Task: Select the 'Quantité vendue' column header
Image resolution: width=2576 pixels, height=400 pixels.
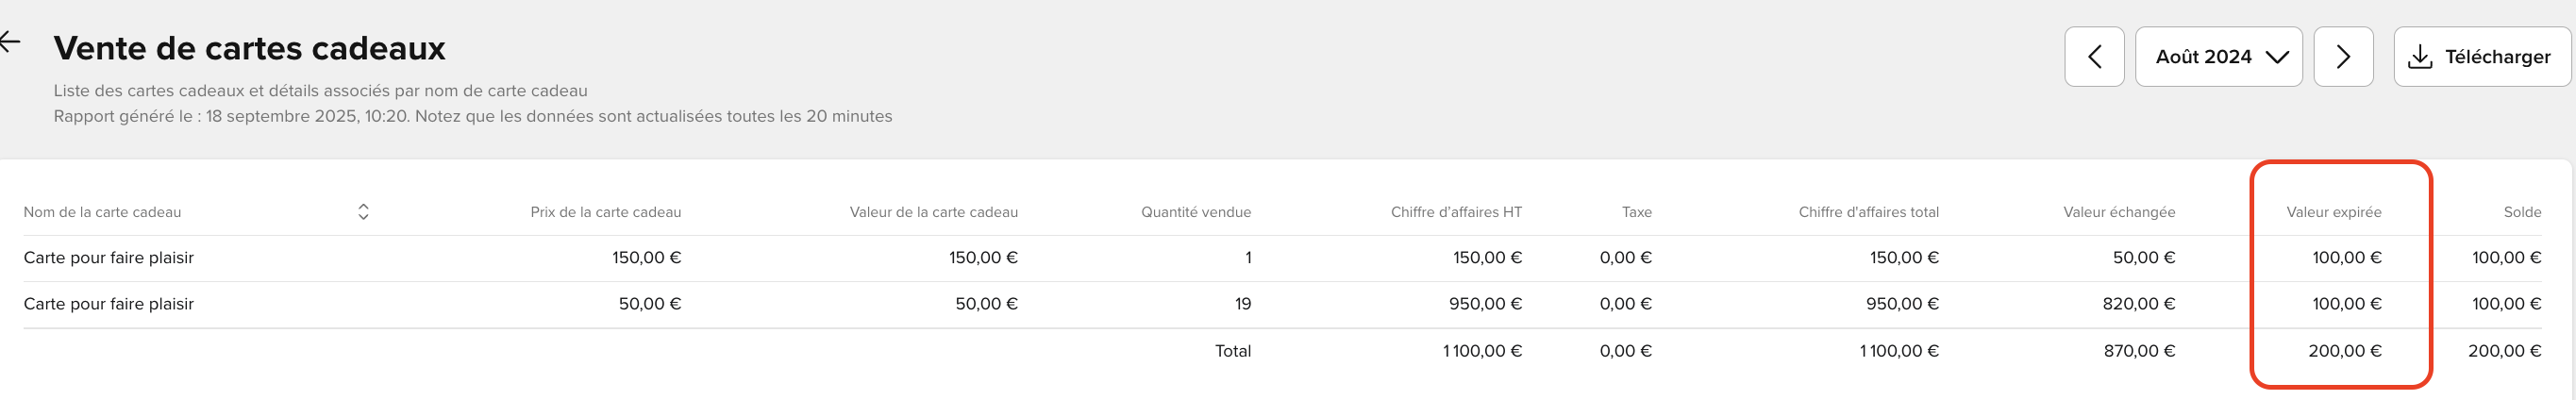Action: tap(1196, 212)
